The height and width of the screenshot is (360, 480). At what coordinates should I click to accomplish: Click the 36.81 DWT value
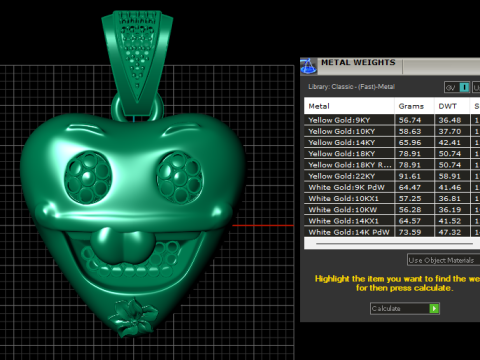coord(450,199)
